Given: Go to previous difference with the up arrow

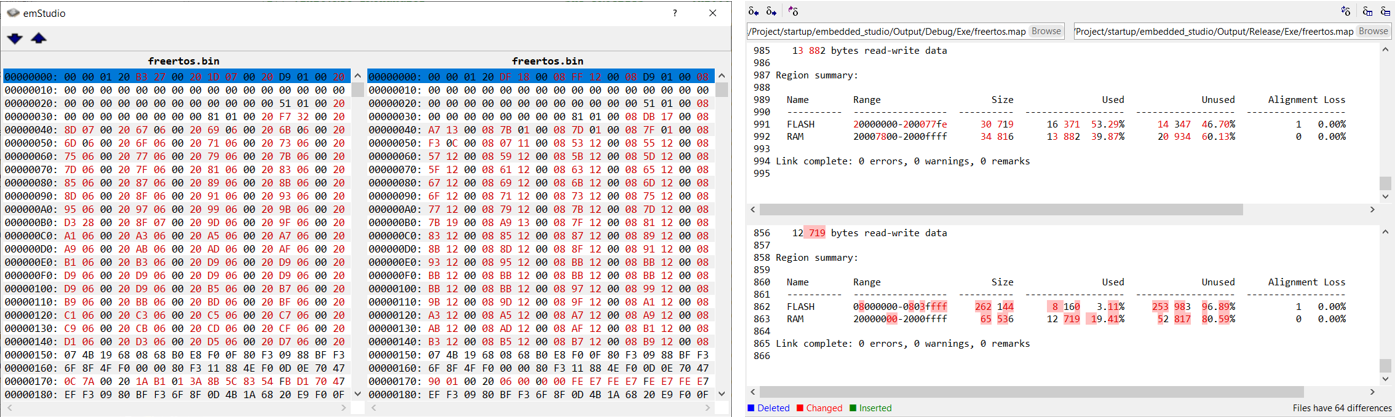Looking at the screenshot, I should pos(38,38).
